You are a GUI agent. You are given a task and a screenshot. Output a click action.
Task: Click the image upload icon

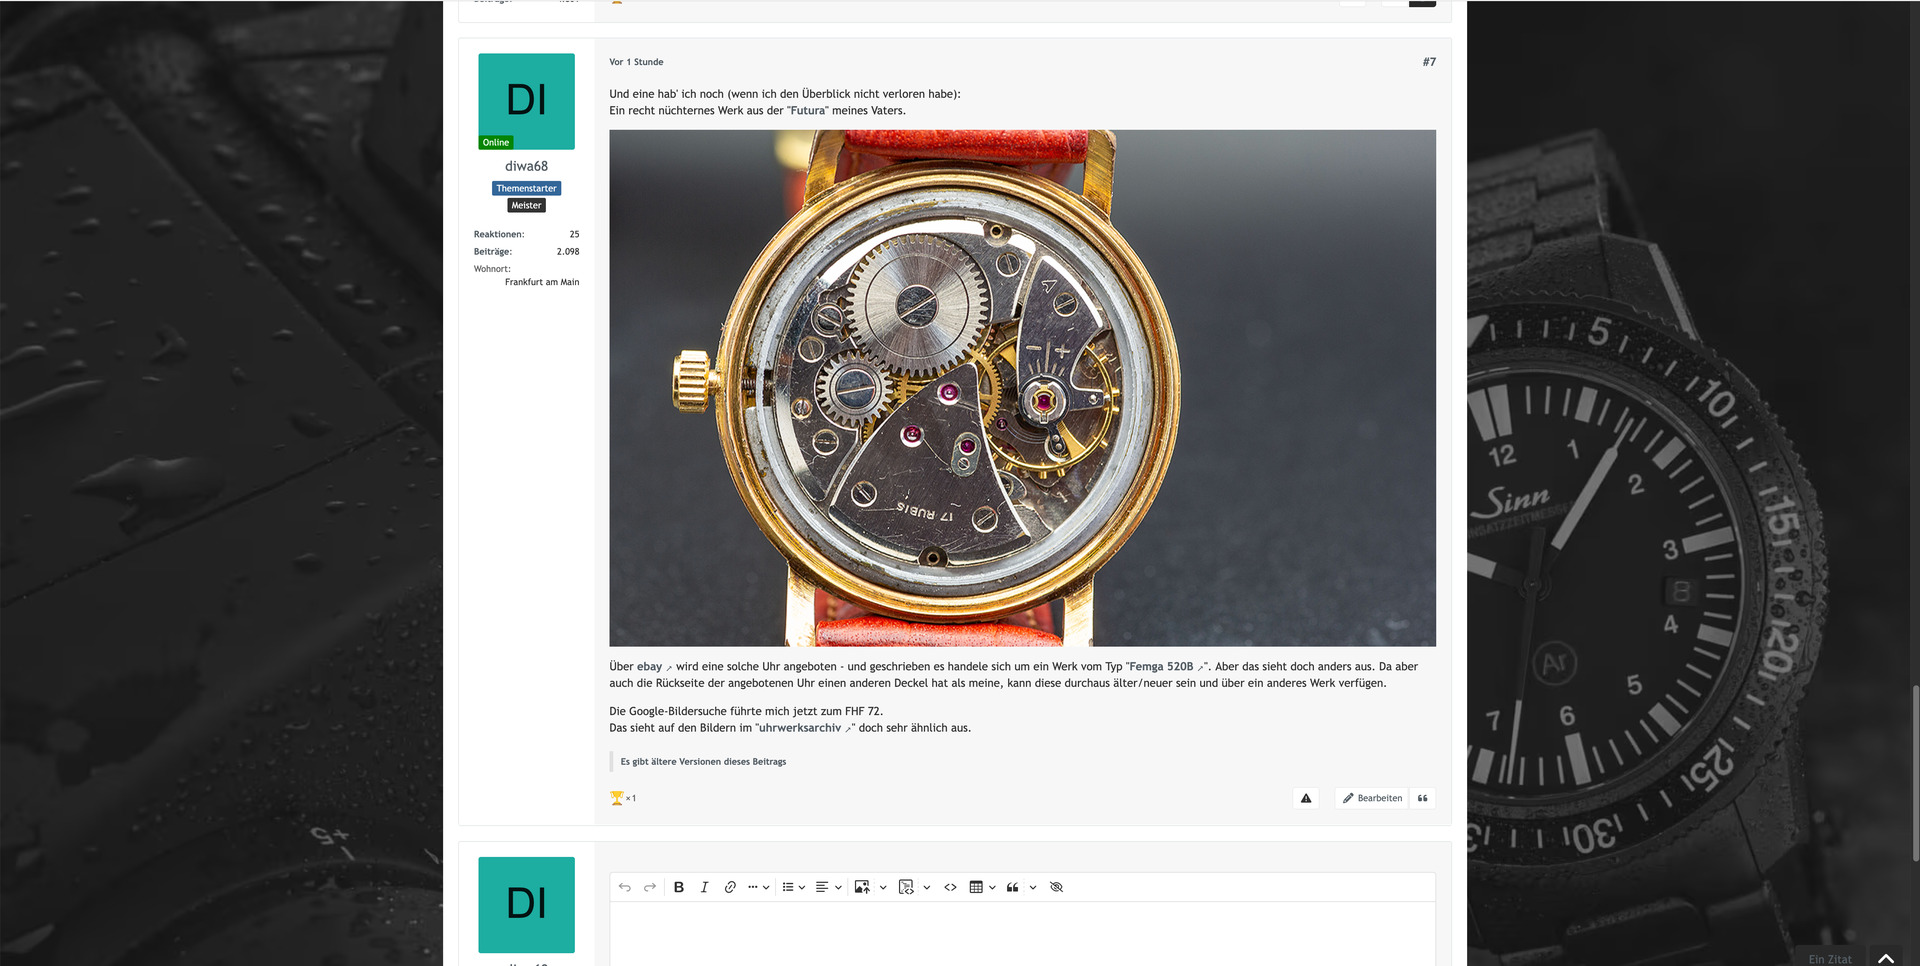tap(862, 887)
